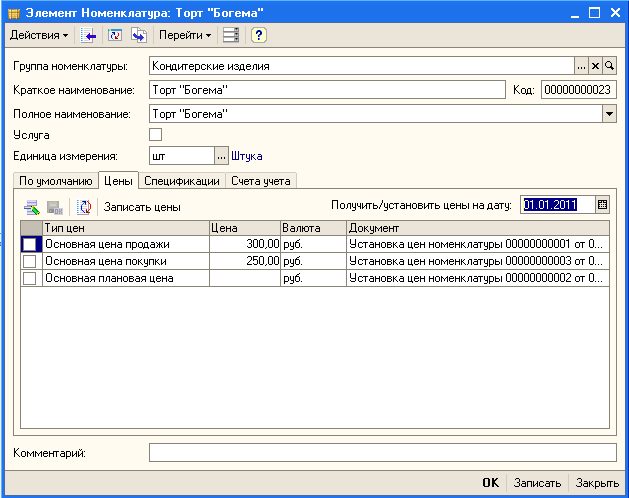
Task: Open the Группа номенклатуры item via magnifier icon
Action: pyautogui.click(x=609, y=66)
